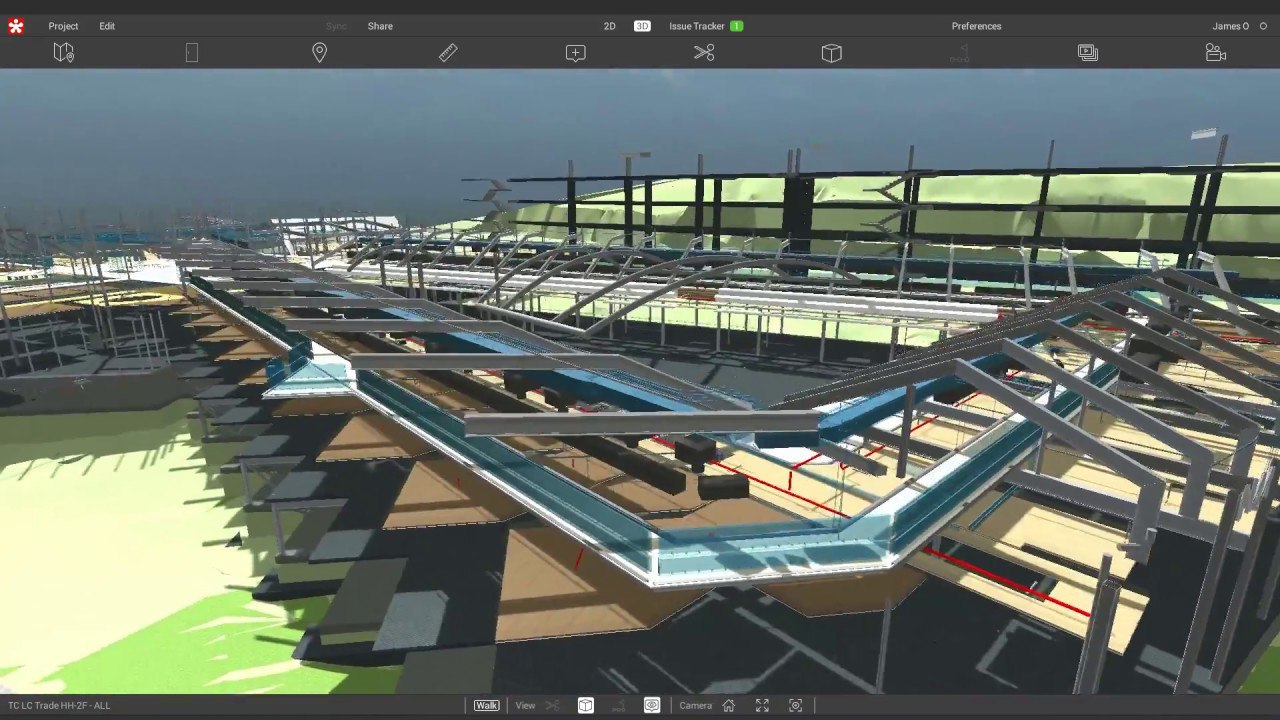
Task: Open the video camera recording tool
Action: pos(1216,53)
